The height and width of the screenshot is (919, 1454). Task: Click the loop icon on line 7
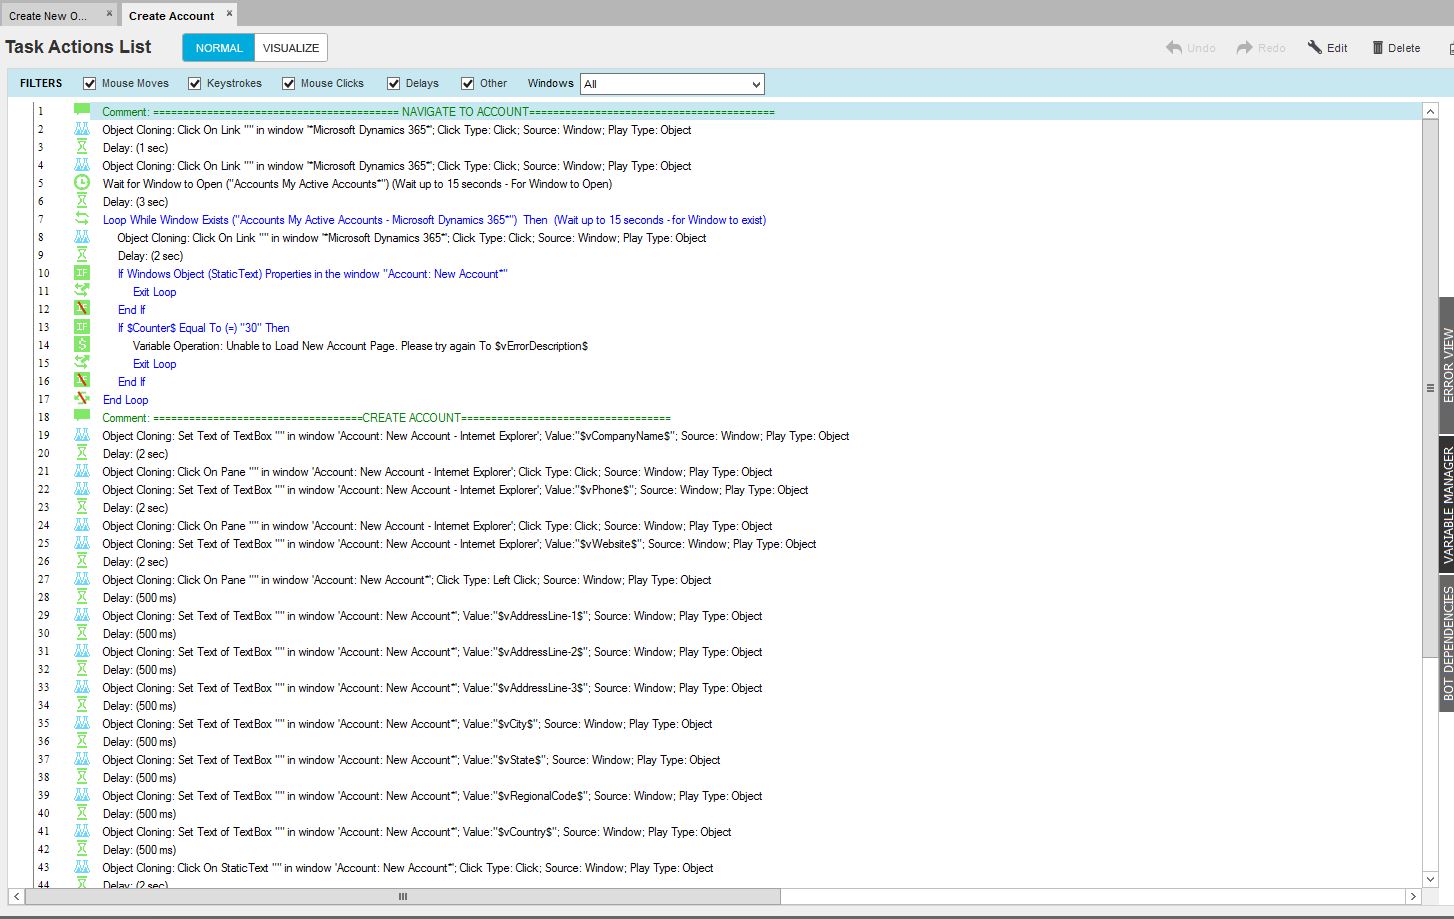click(82, 219)
